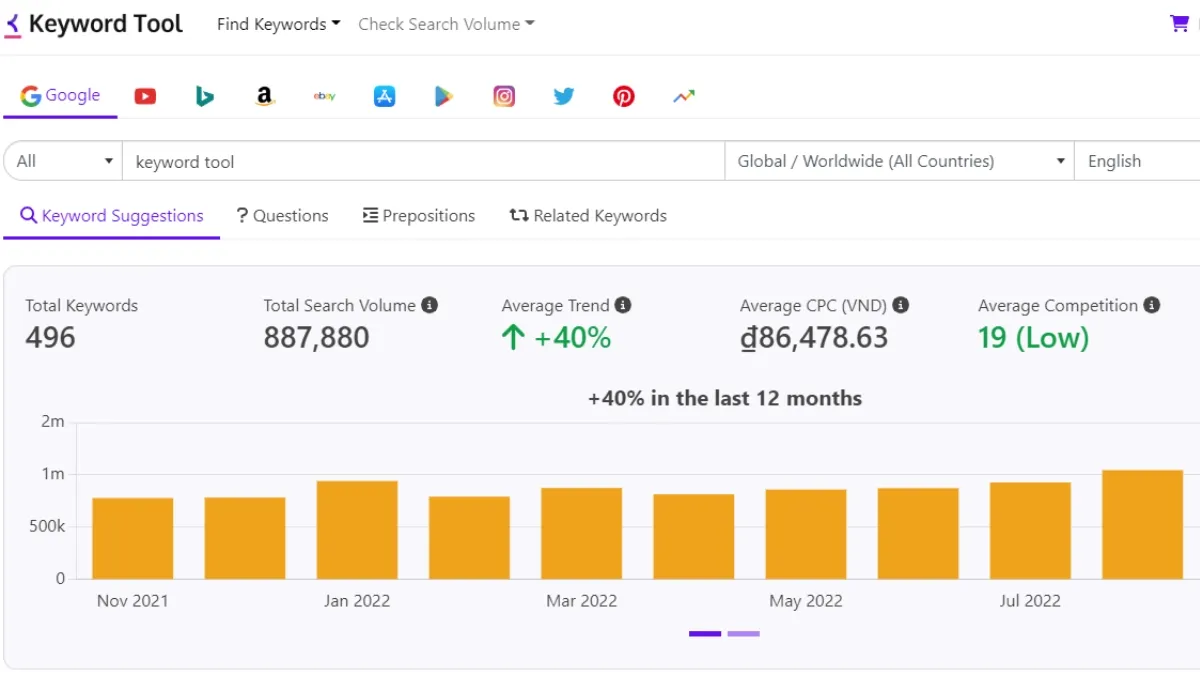Screen dimensions: 1200x675
Task: Open the All keyword category dropdown
Action: coord(62,160)
